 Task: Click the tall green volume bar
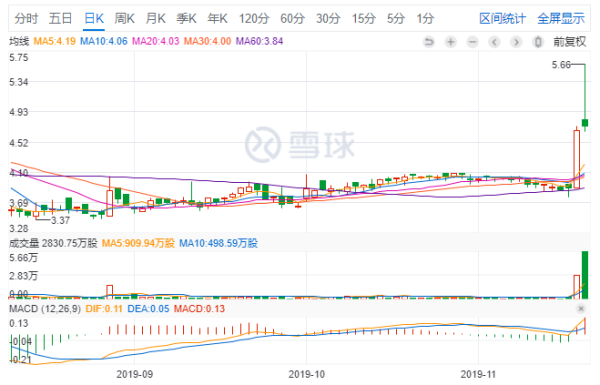point(585,275)
